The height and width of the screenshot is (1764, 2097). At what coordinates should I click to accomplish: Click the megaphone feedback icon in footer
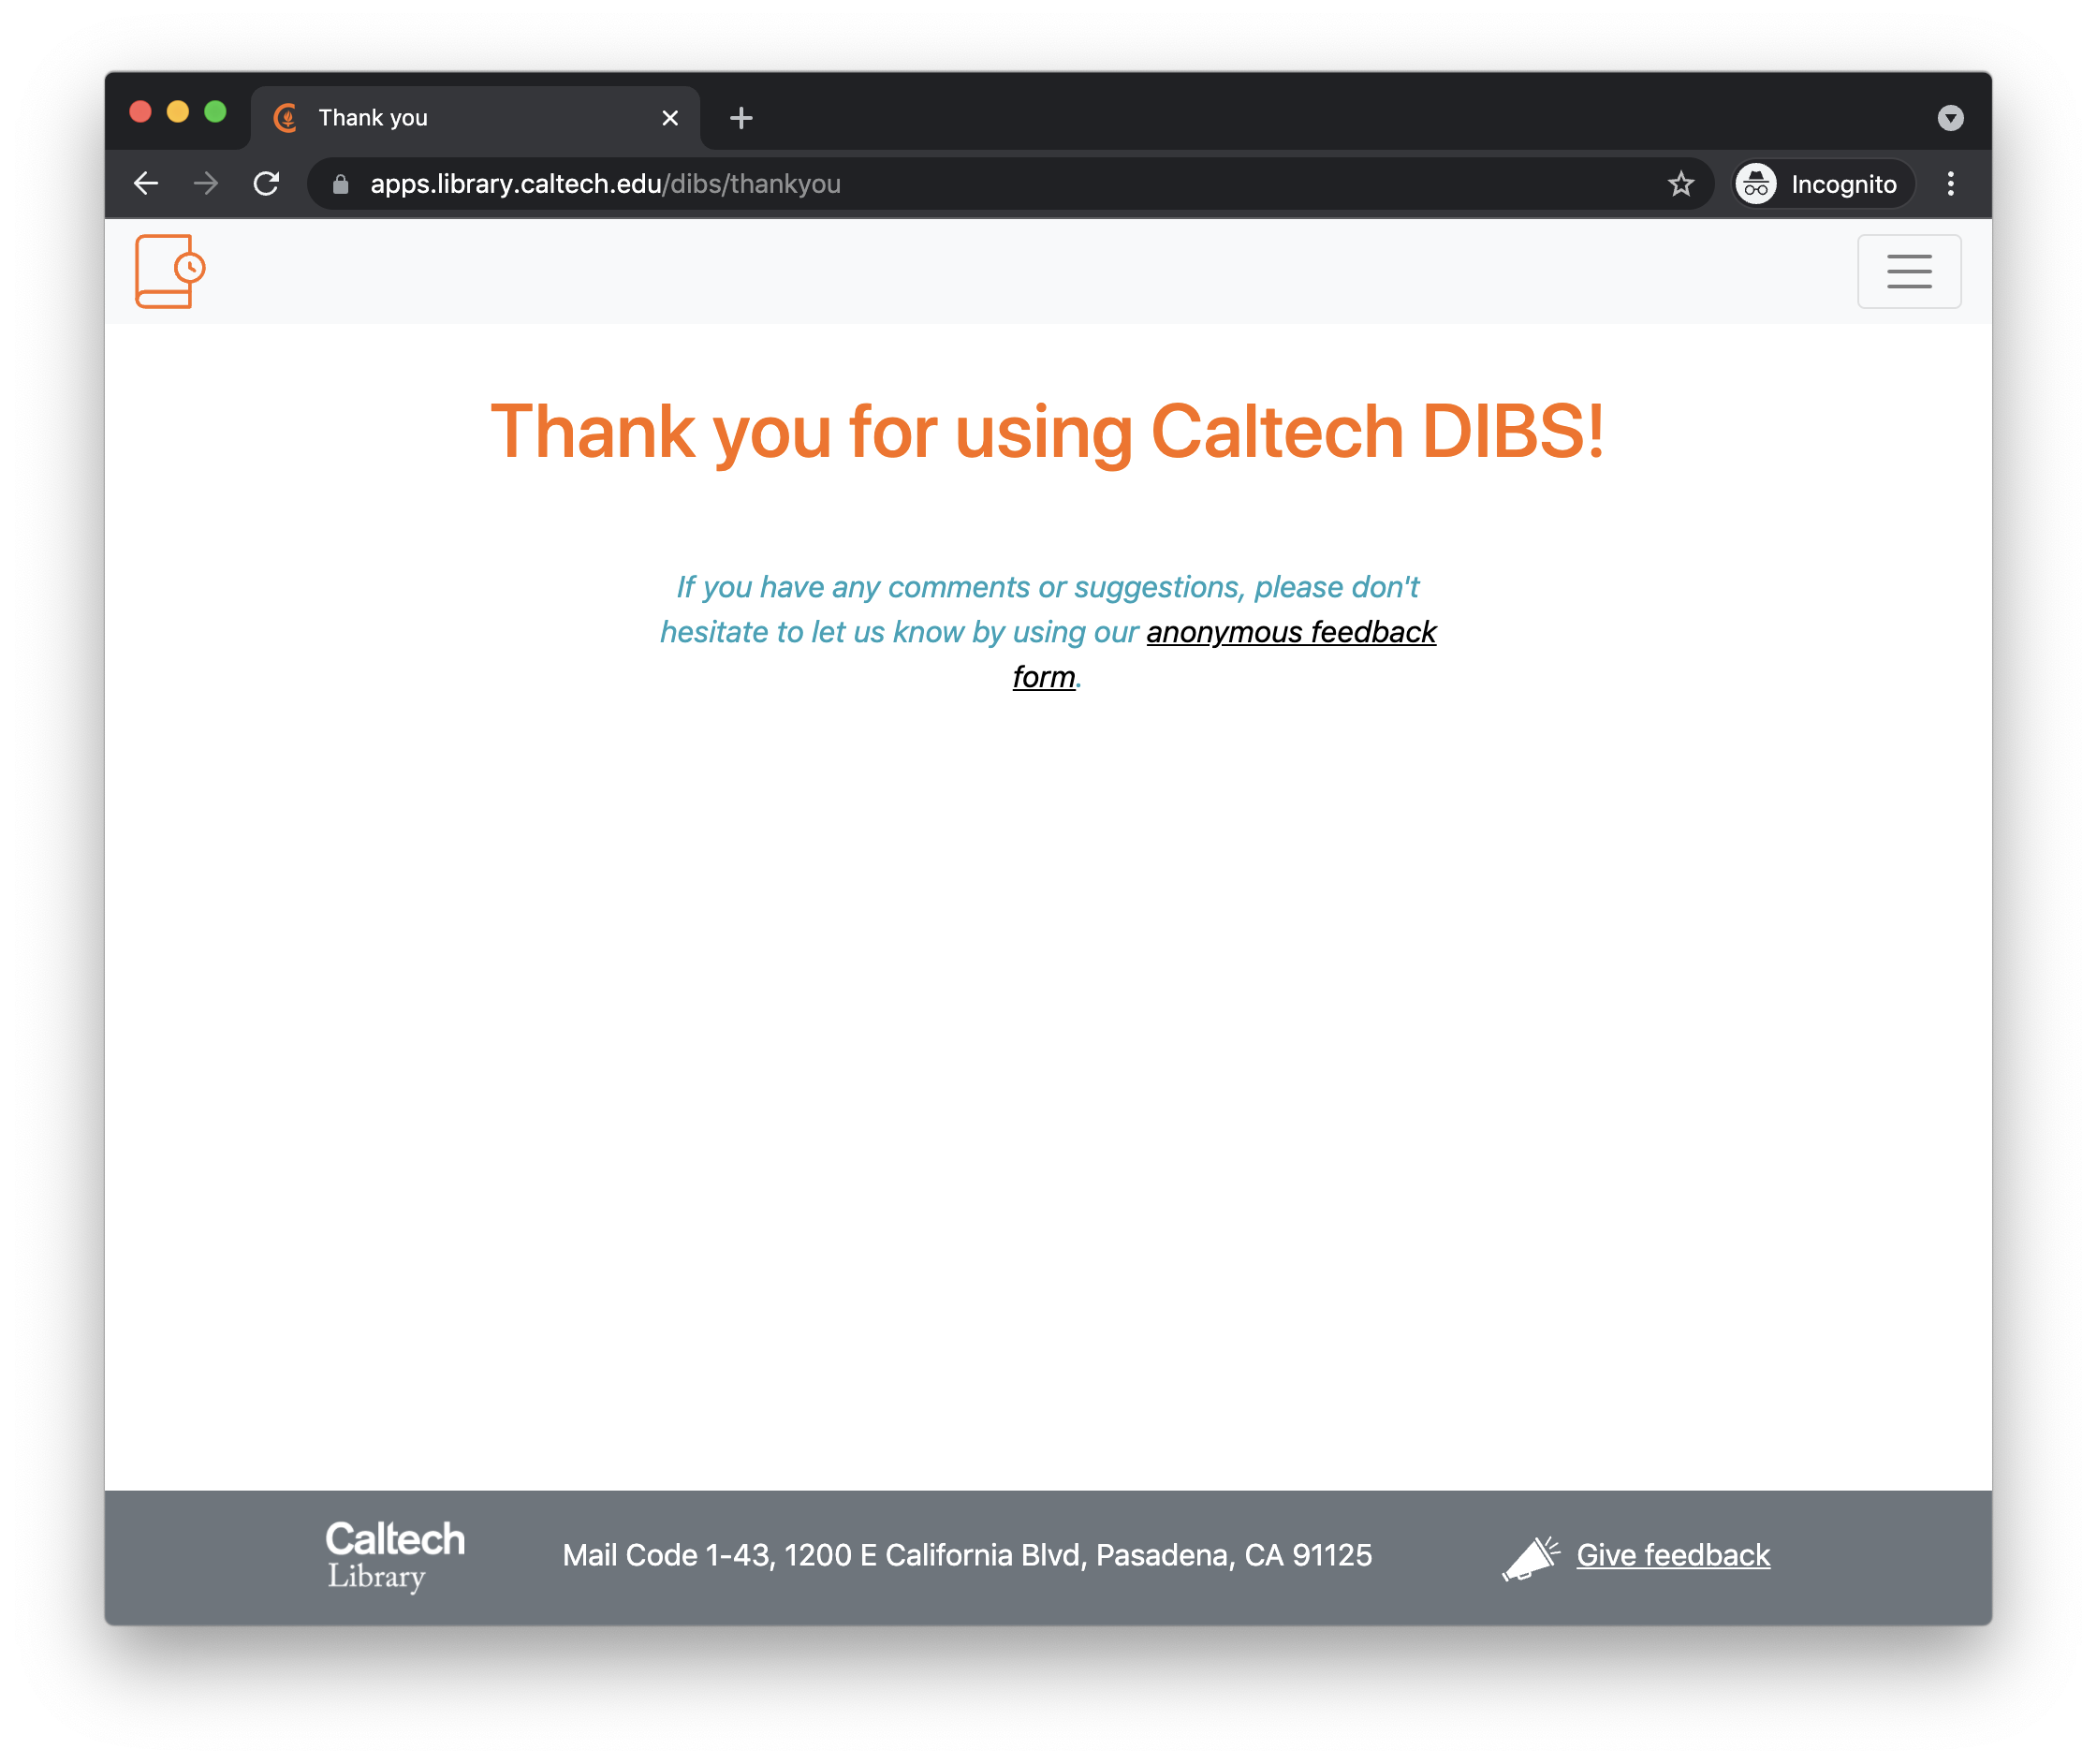(1527, 1554)
